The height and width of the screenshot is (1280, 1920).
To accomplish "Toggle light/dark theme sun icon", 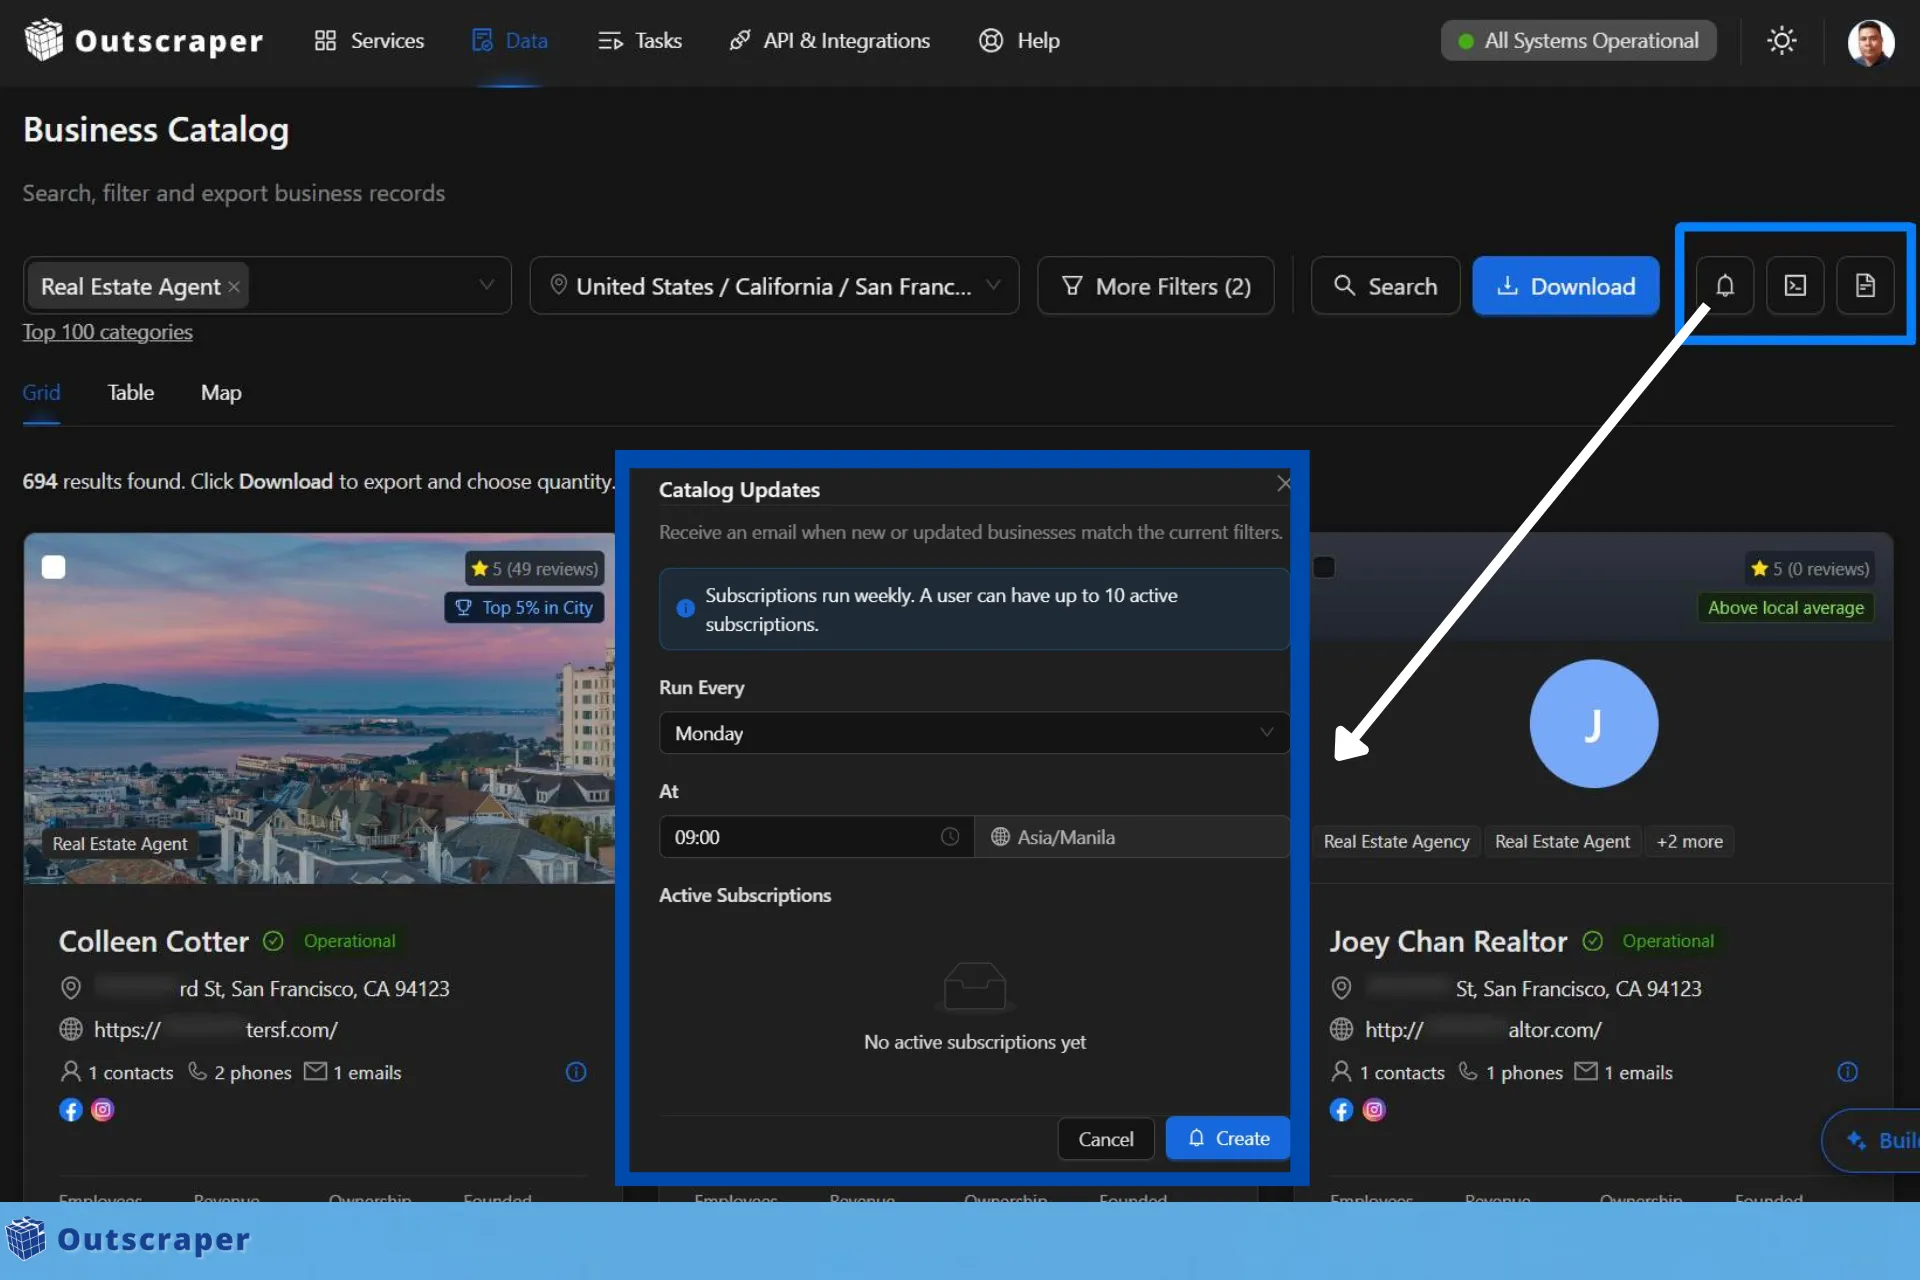I will pyautogui.click(x=1781, y=40).
